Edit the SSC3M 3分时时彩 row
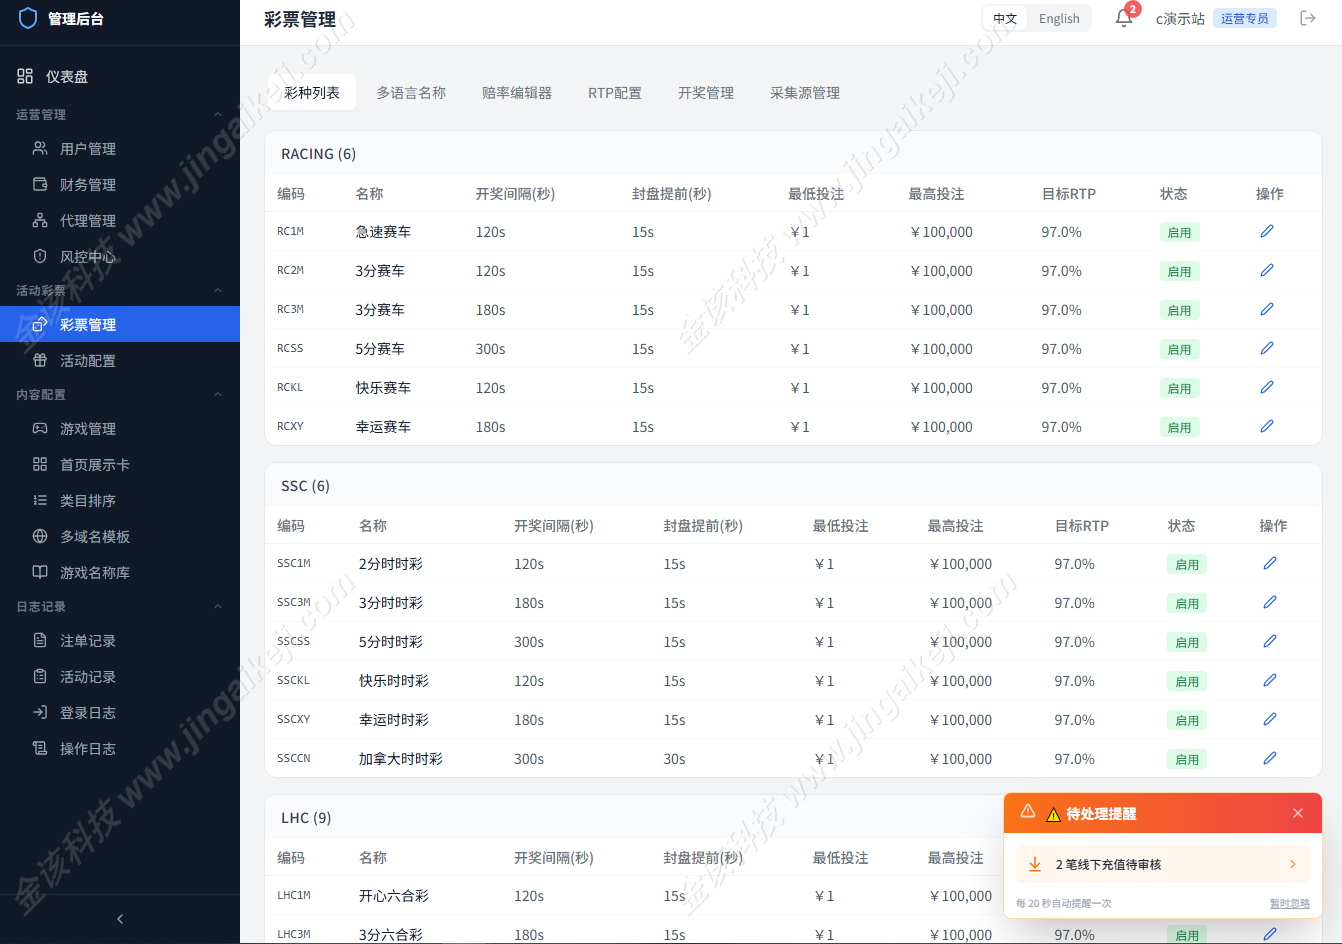1342x944 pixels. (1270, 602)
